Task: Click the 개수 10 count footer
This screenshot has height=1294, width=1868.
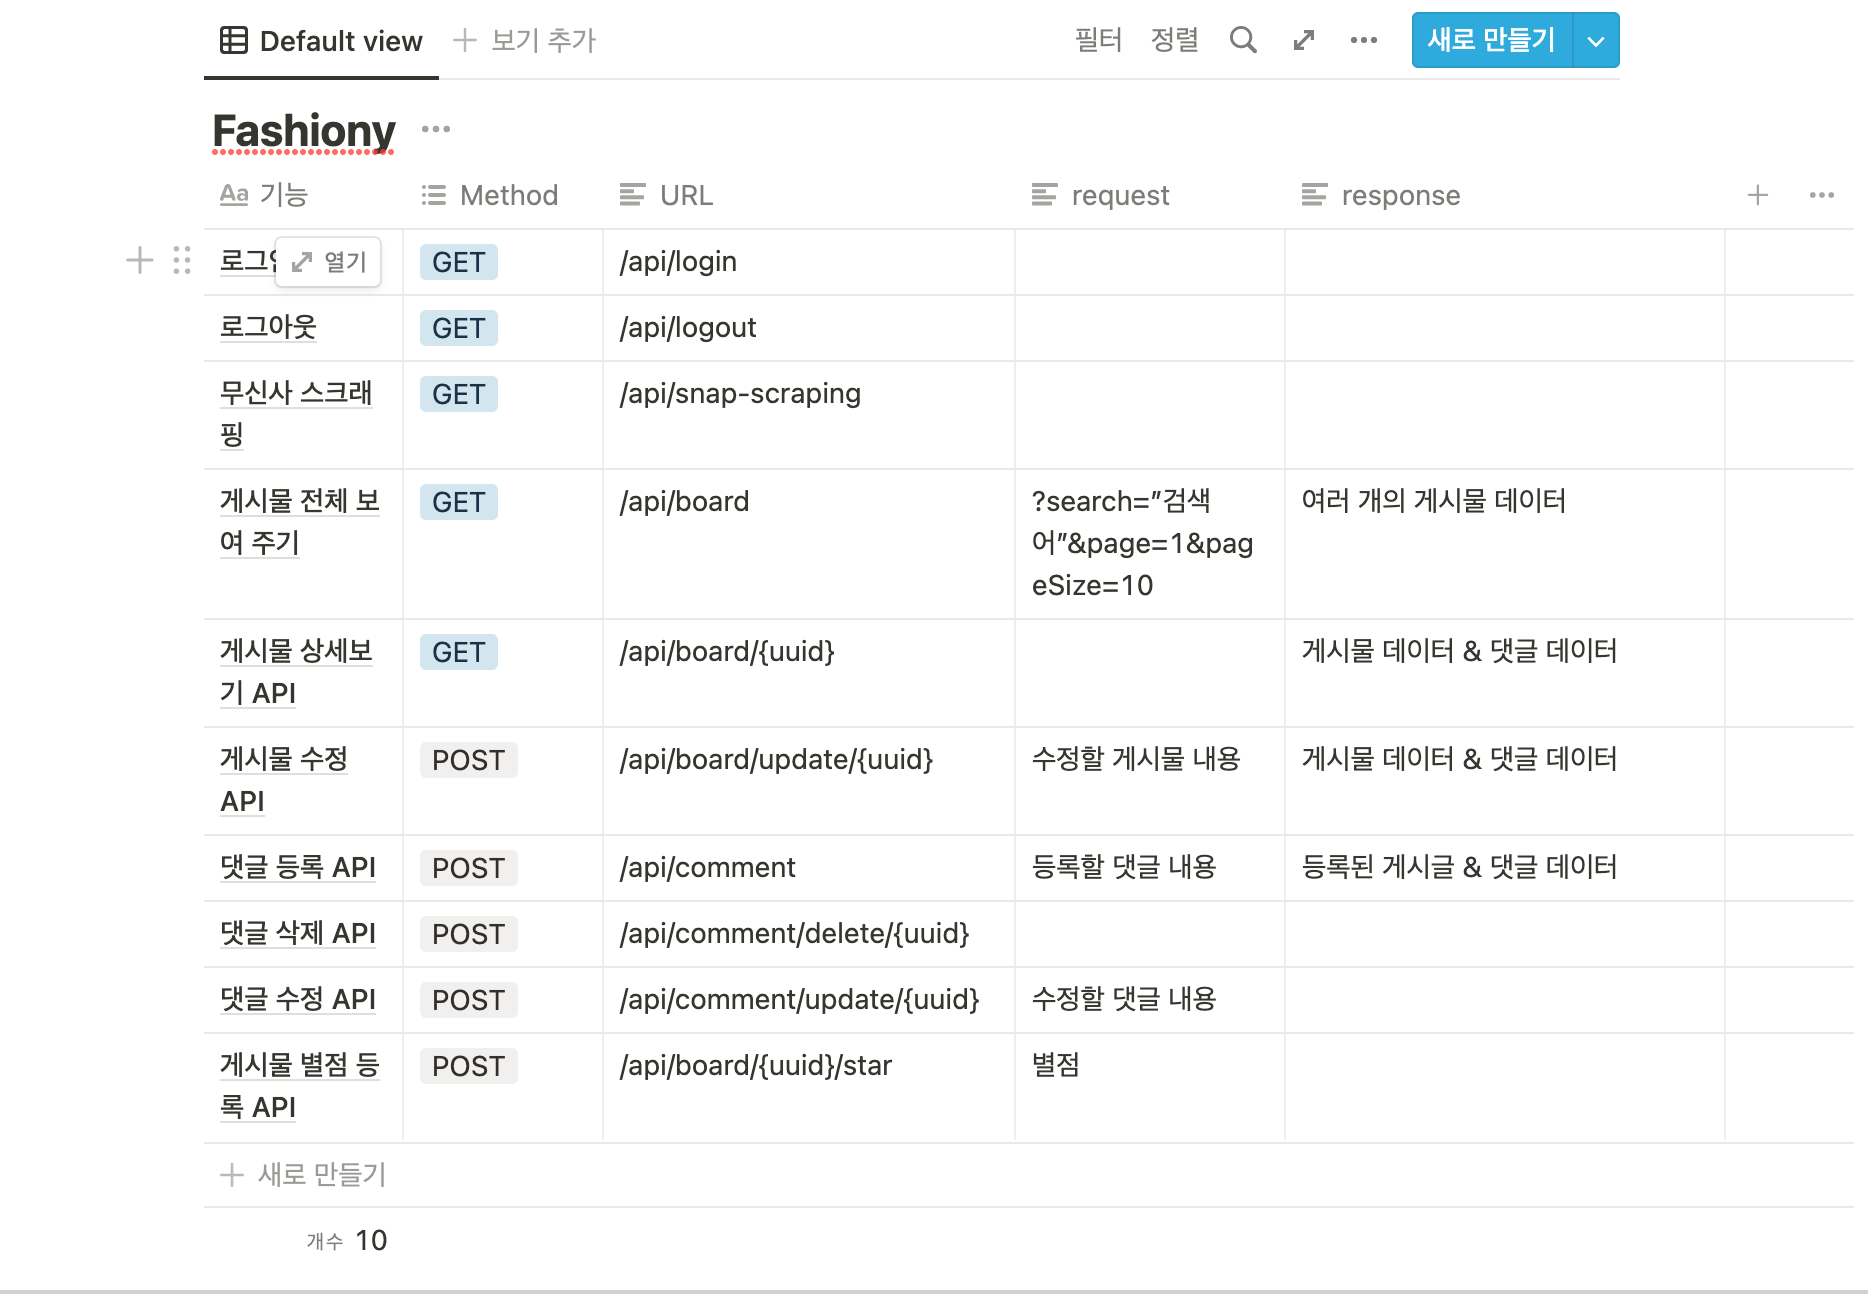Action: coord(347,1240)
